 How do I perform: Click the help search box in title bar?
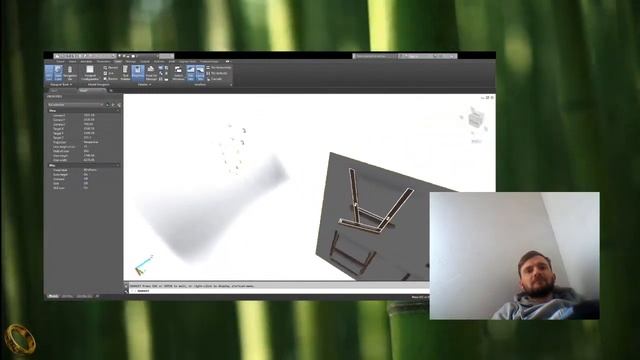375,56
